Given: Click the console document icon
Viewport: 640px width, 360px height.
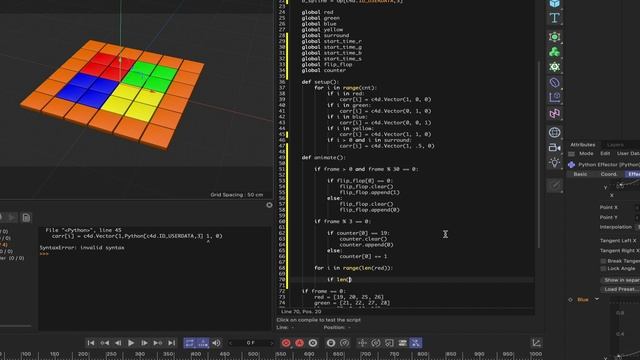Looking at the screenshot, I should click(x=26, y=218).
